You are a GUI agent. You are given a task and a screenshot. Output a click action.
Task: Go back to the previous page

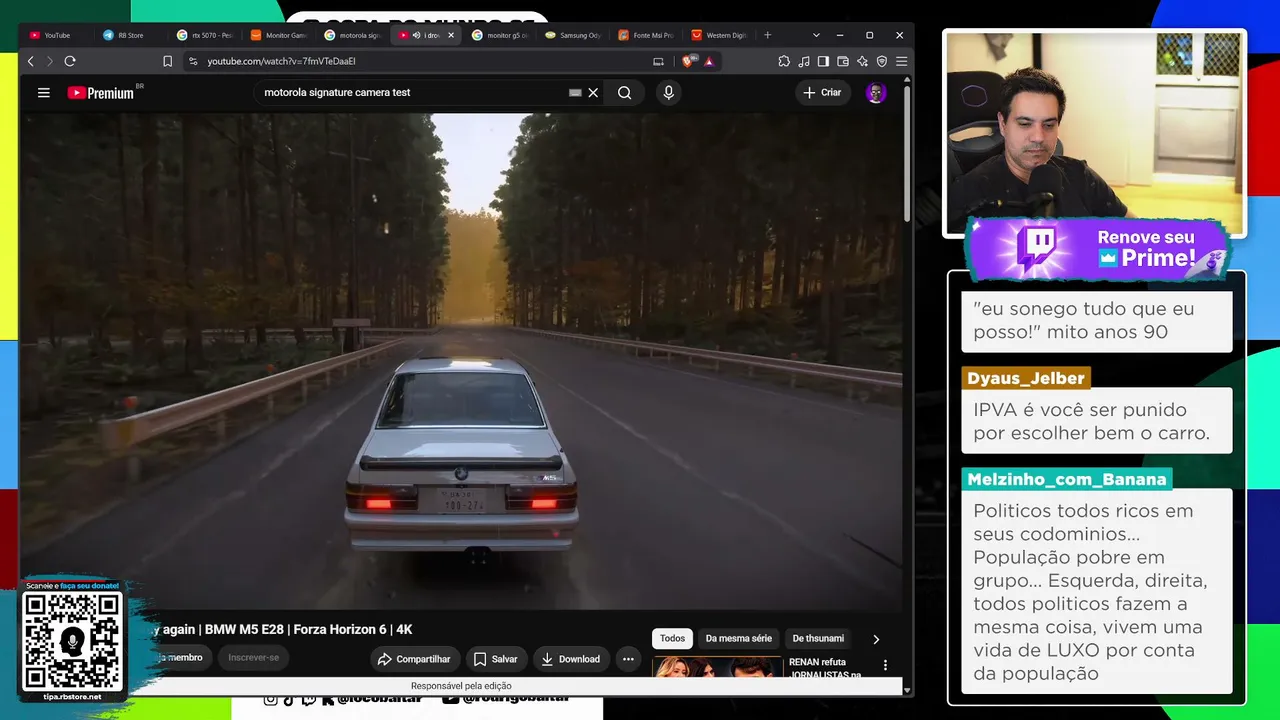31,61
